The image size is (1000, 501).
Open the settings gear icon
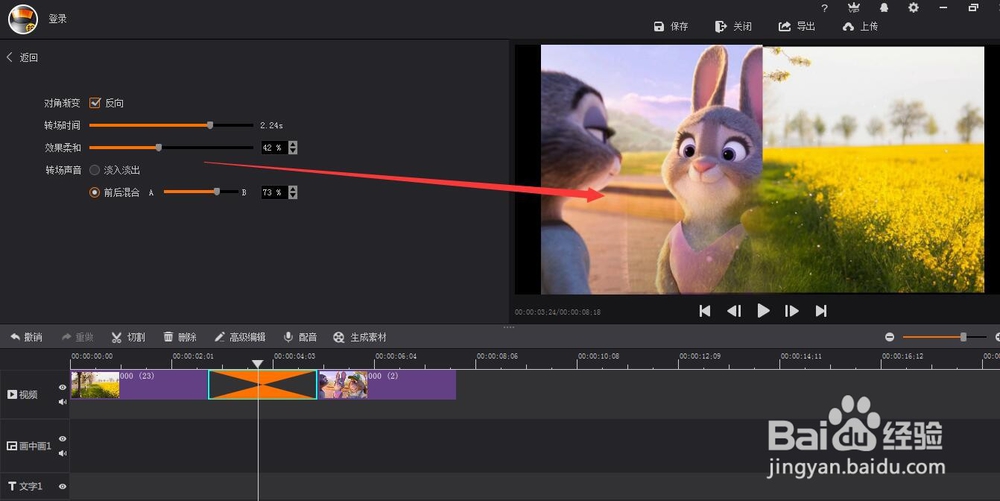pos(913,8)
